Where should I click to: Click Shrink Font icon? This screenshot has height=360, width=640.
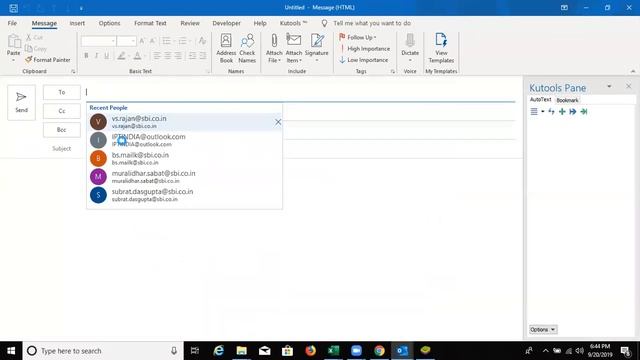click(x=152, y=41)
